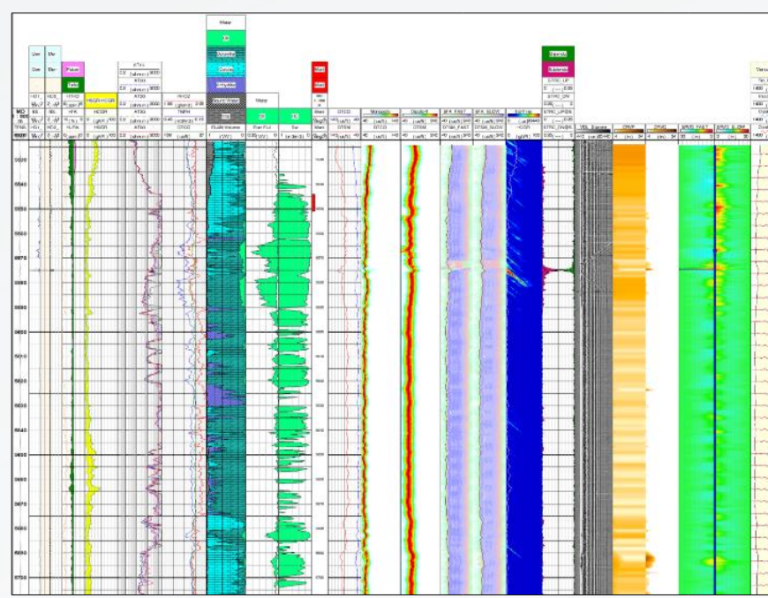
Task: Click the yellow HSGR+HCGR track header
Action: [103, 101]
